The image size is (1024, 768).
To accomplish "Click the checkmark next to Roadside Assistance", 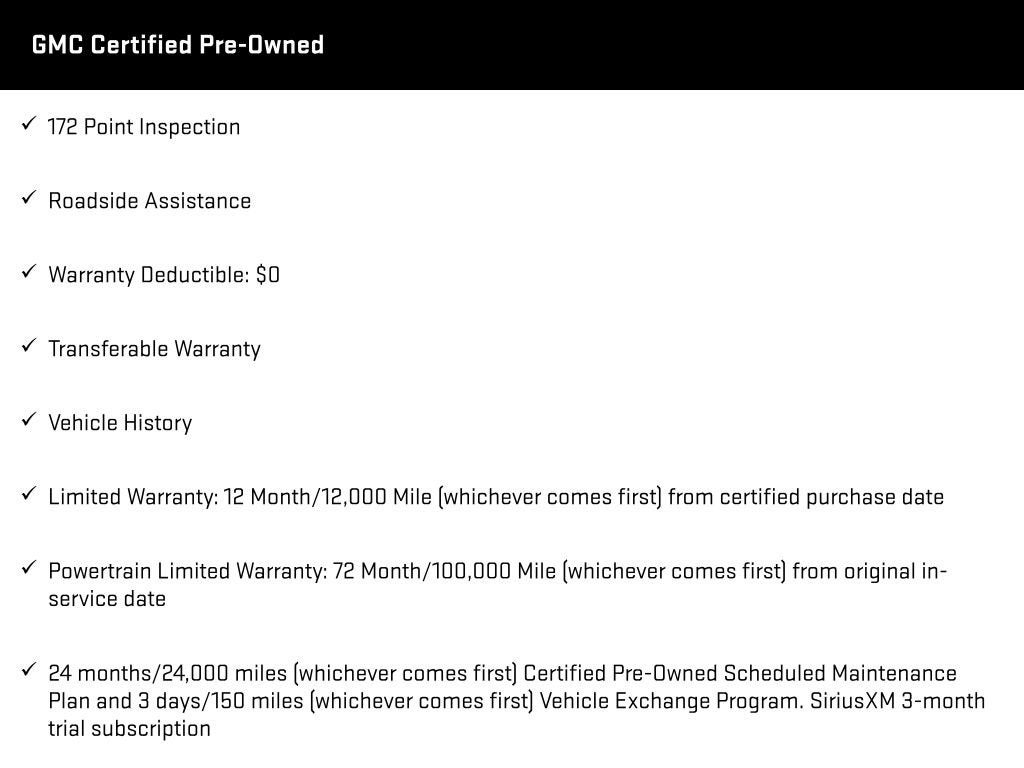I will [28, 199].
